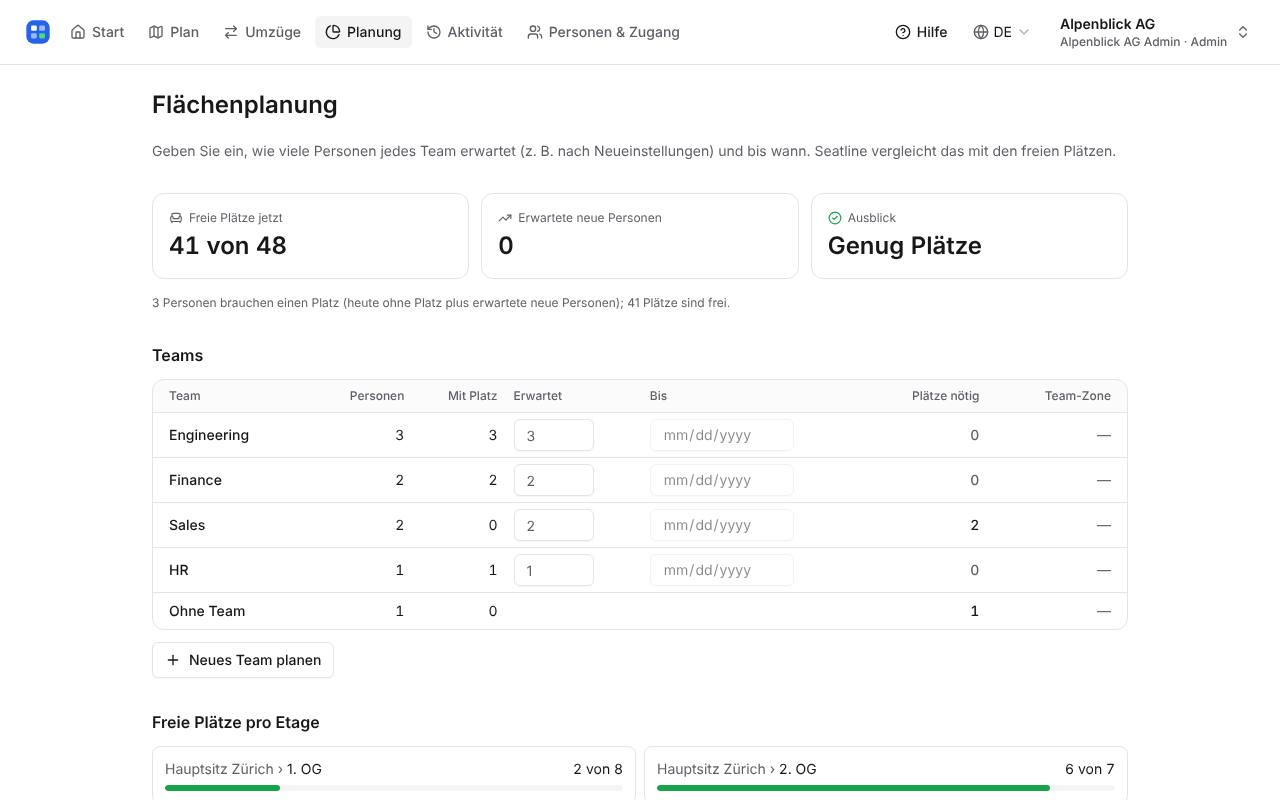Click the Erwartet field for HR
The width and height of the screenshot is (1280, 800).
tap(554, 570)
